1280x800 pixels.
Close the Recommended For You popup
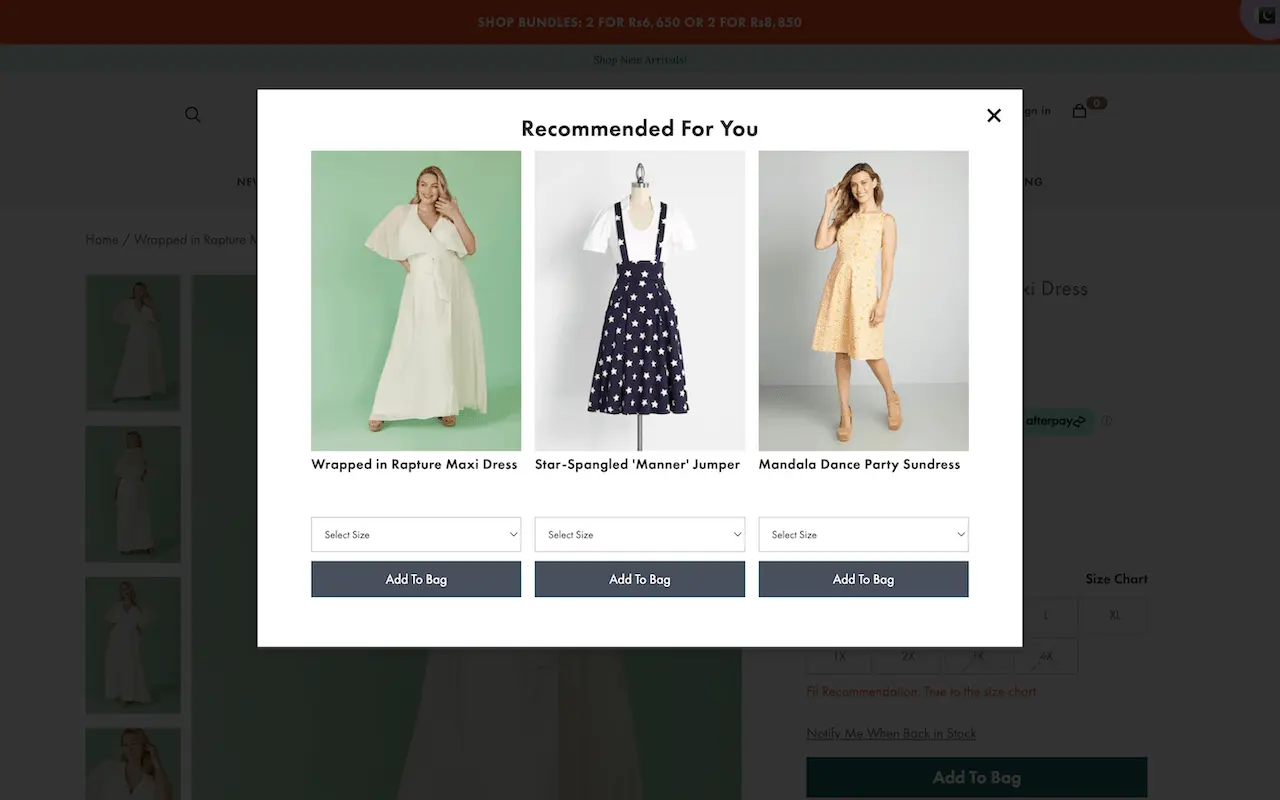click(x=993, y=115)
